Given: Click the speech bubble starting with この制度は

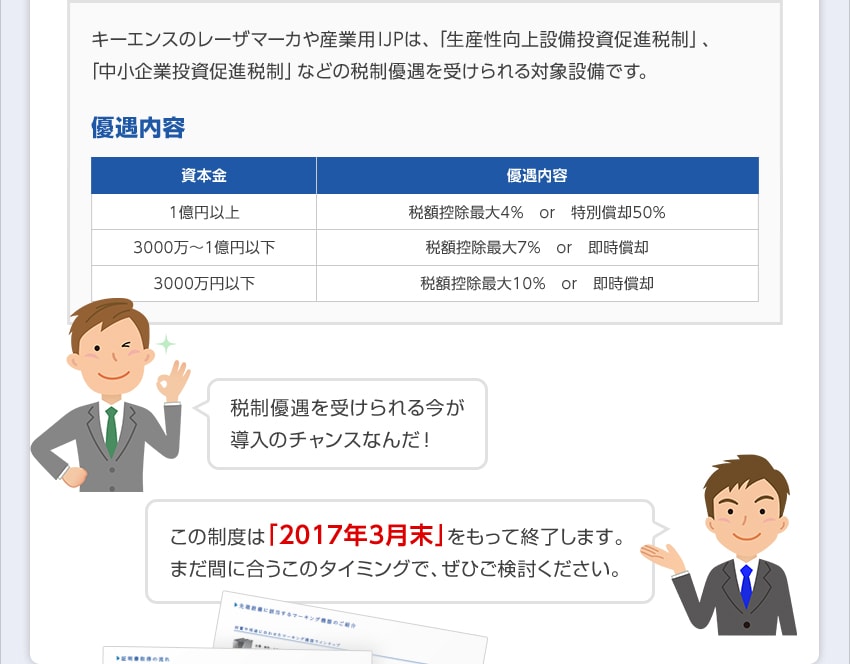Looking at the screenshot, I should [400, 552].
